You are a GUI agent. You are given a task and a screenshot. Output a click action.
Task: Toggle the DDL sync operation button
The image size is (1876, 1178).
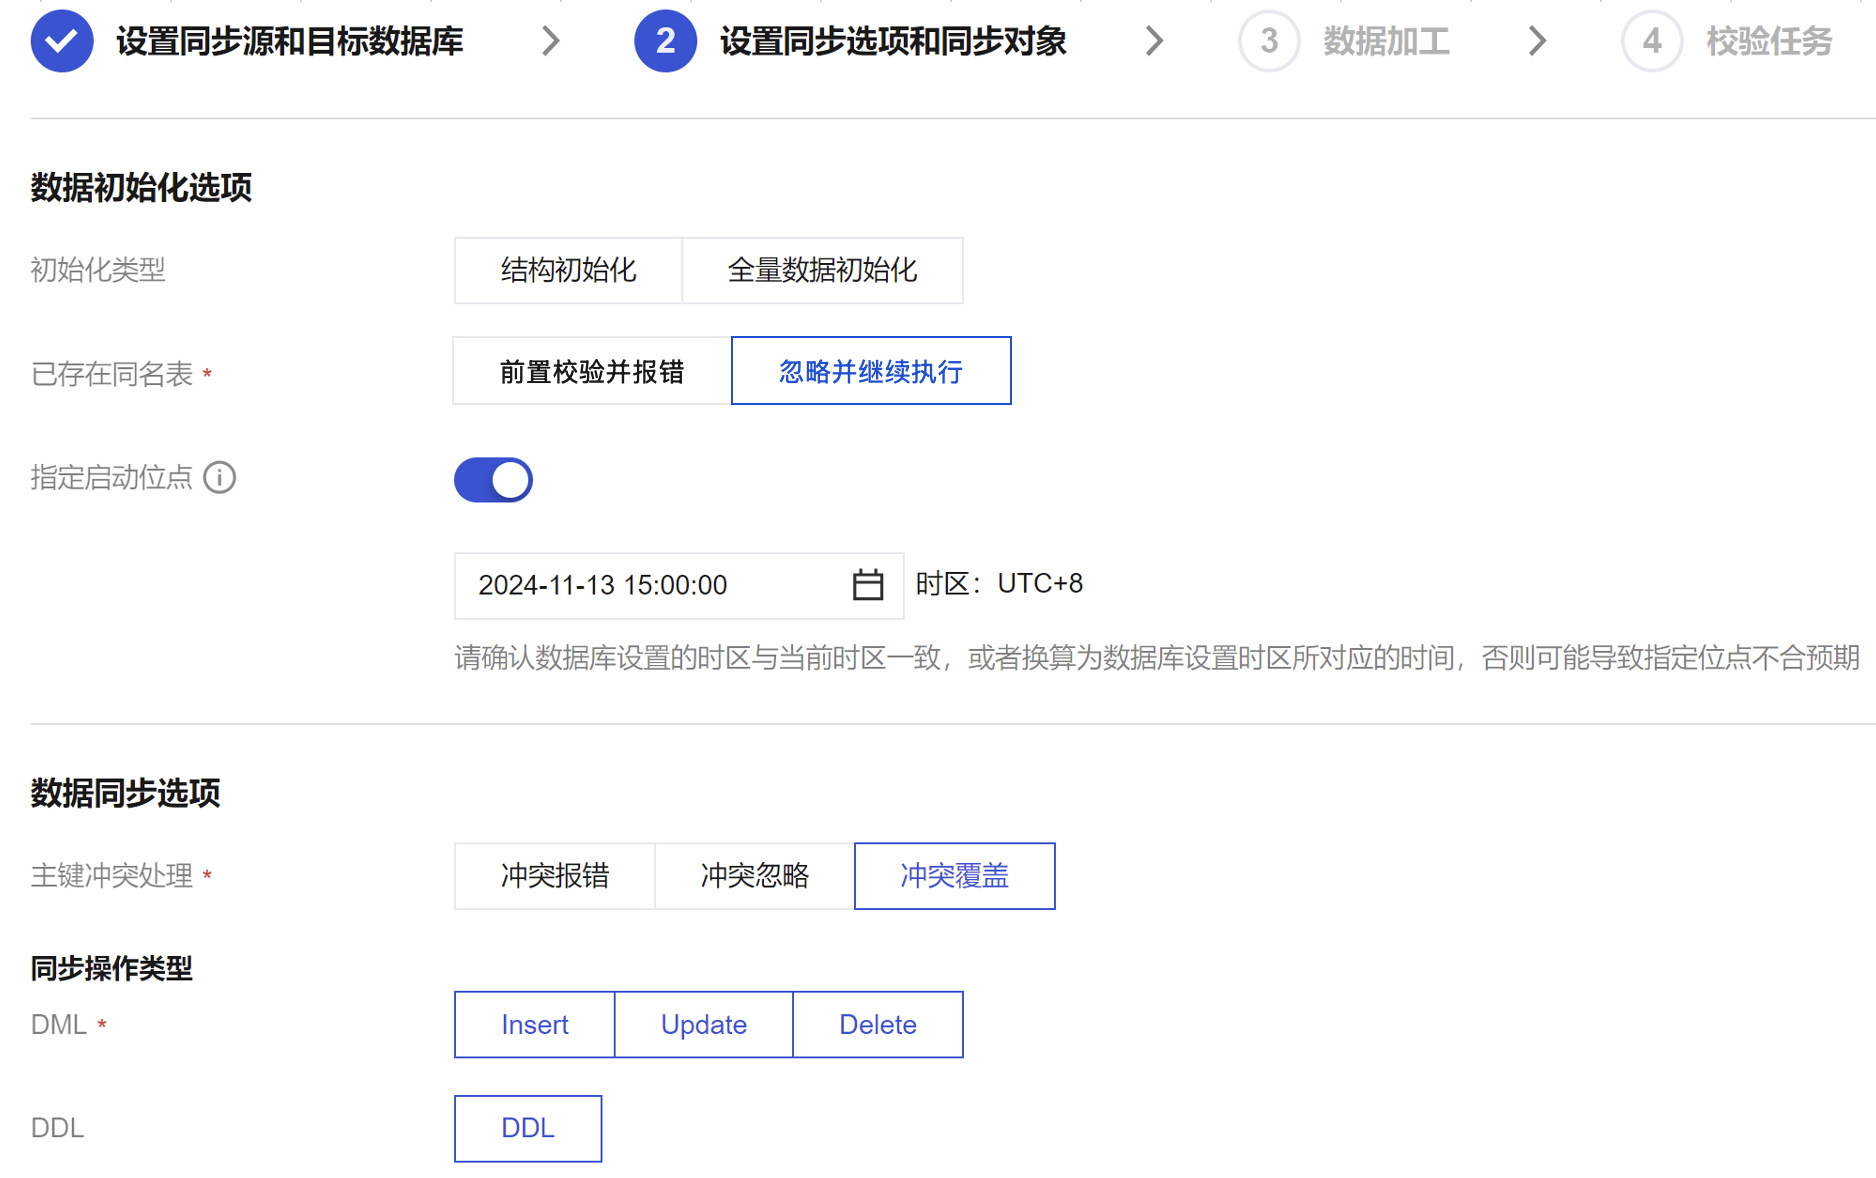point(528,1129)
